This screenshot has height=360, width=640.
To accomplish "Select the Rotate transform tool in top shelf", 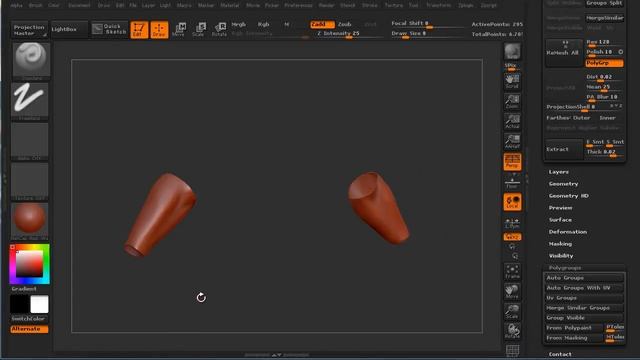I will [x=219, y=29].
